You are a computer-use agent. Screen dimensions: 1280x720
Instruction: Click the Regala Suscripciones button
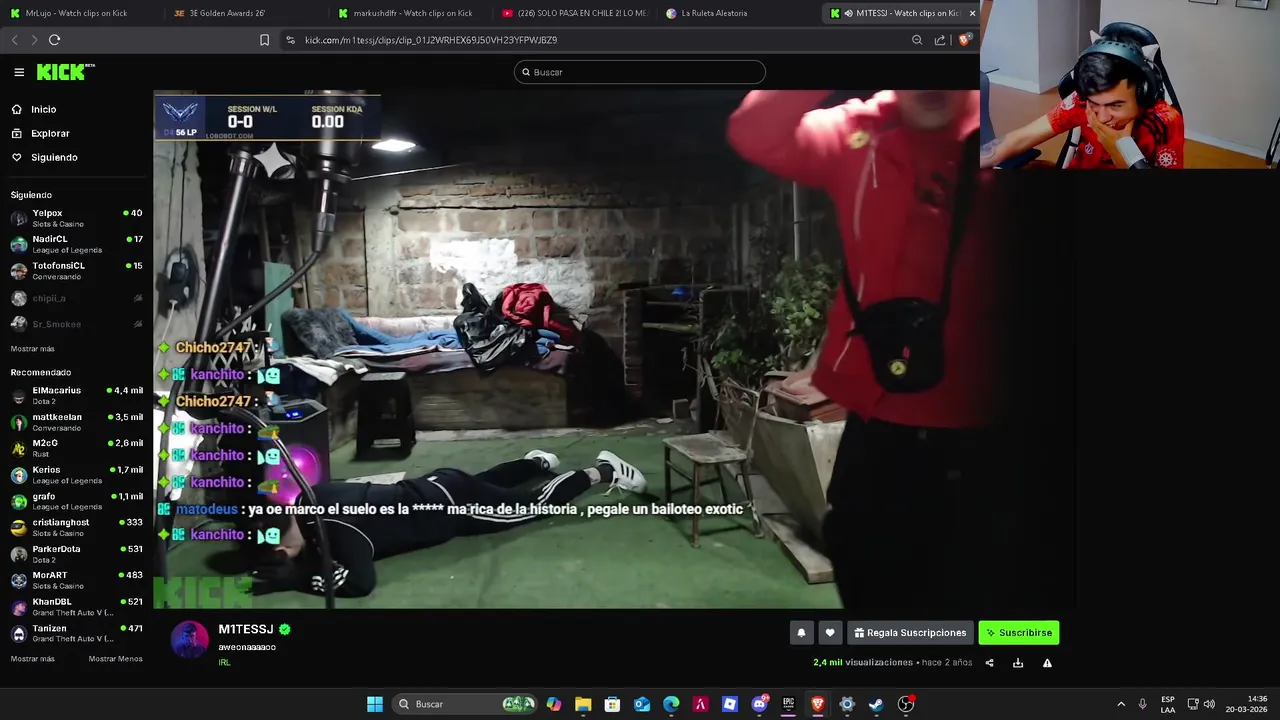point(910,633)
